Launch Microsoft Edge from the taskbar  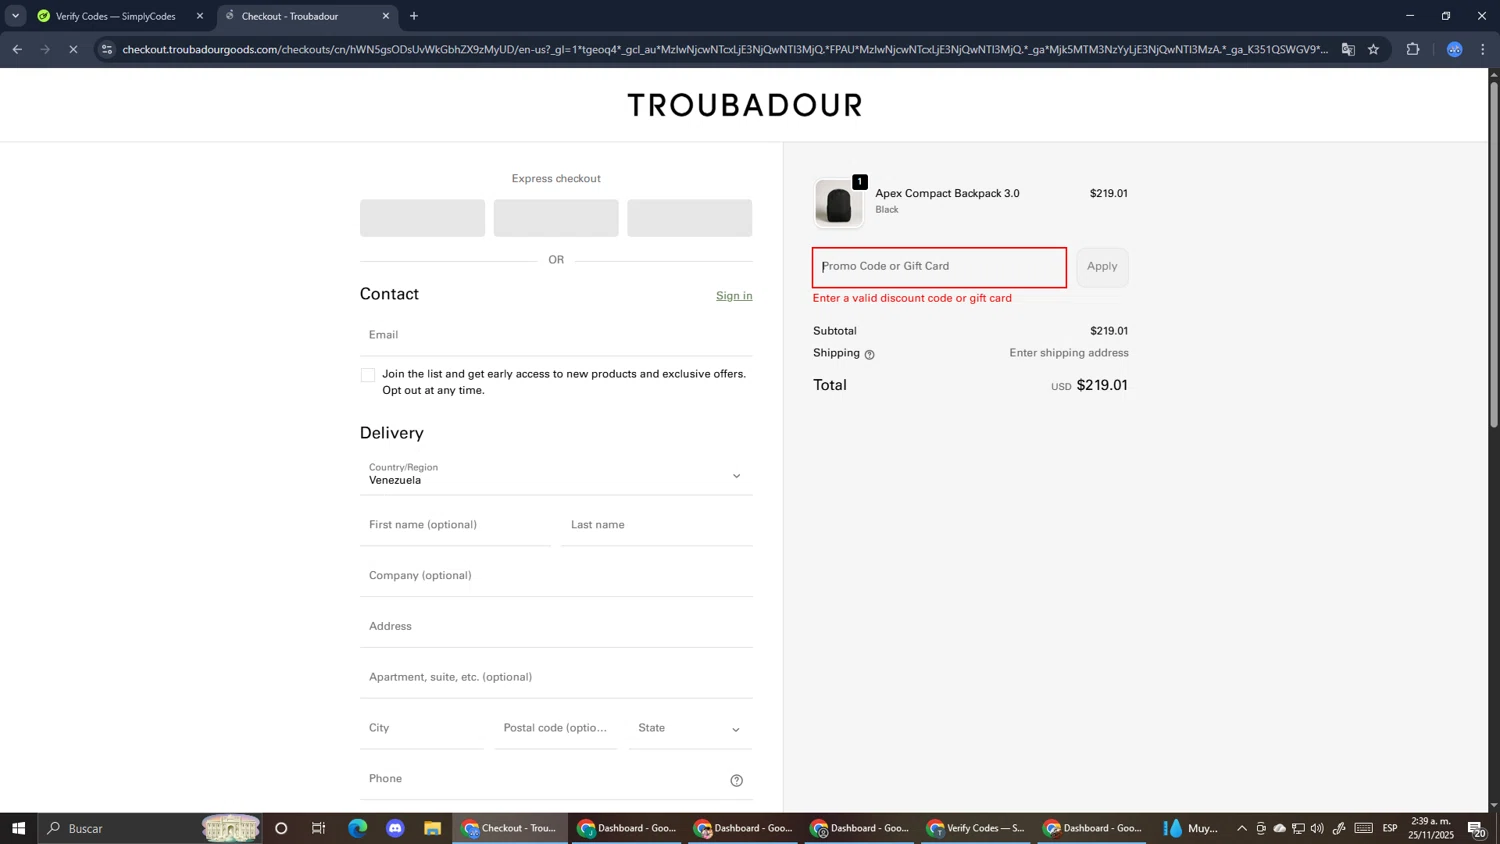click(x=357, y=828)
